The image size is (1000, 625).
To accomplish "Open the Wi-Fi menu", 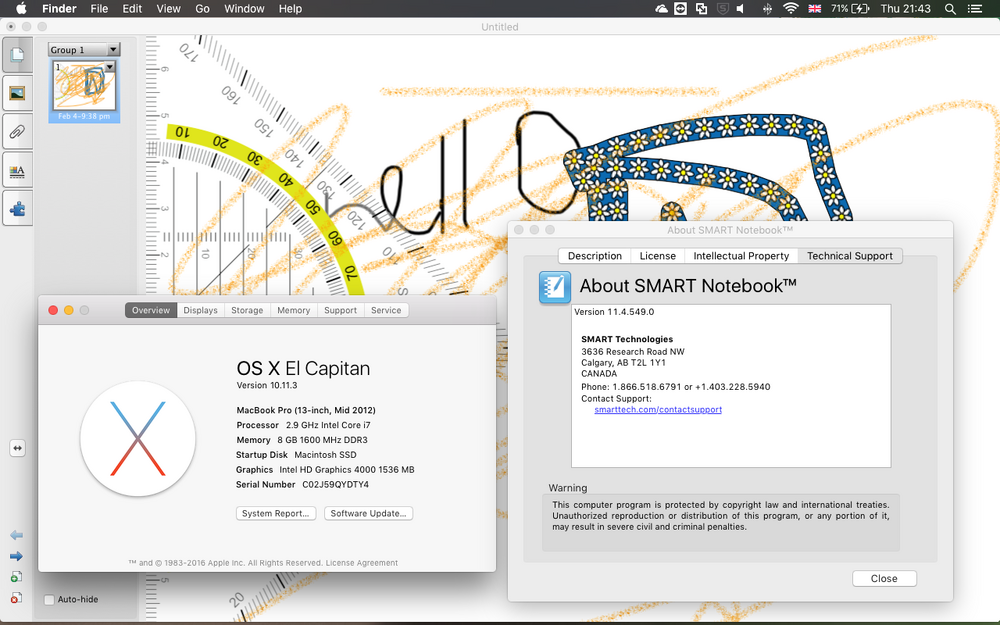I will (x=790, y=8).
